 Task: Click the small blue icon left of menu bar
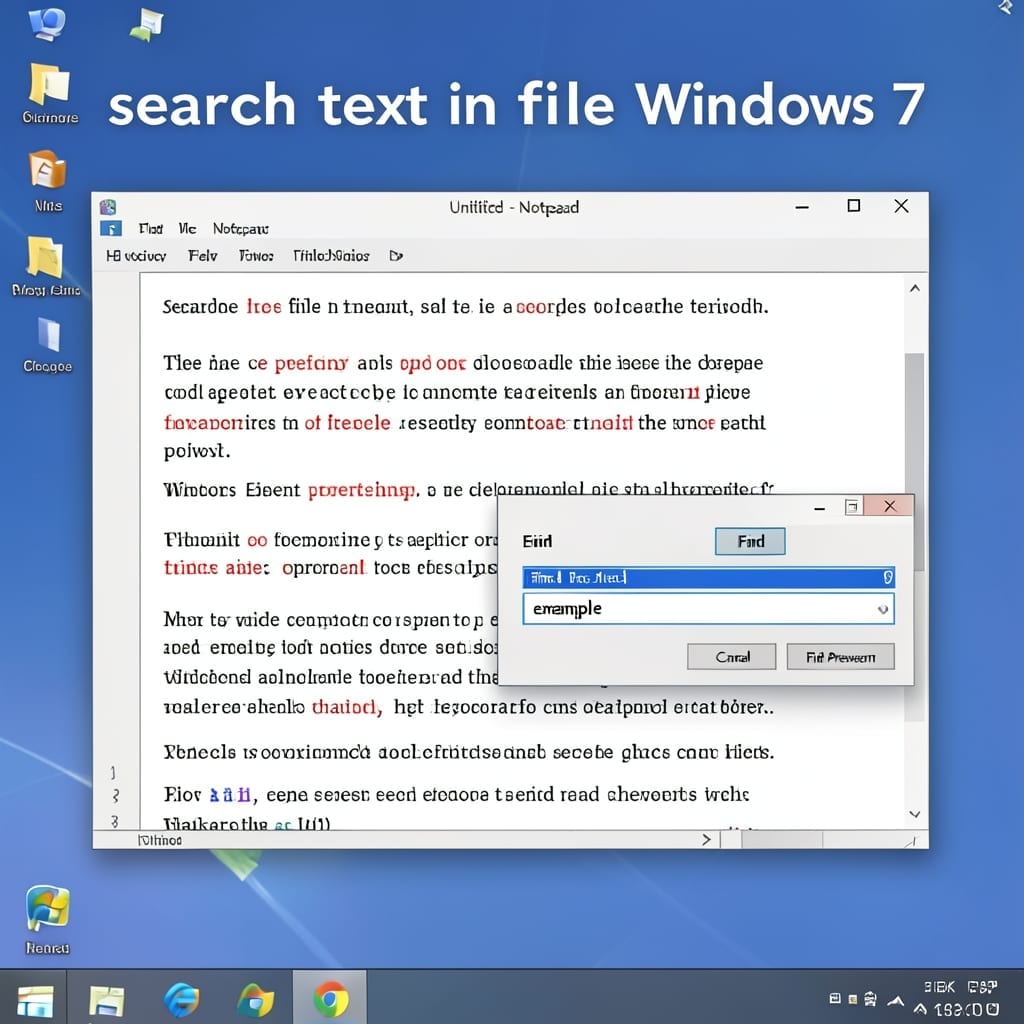[111, 229]
